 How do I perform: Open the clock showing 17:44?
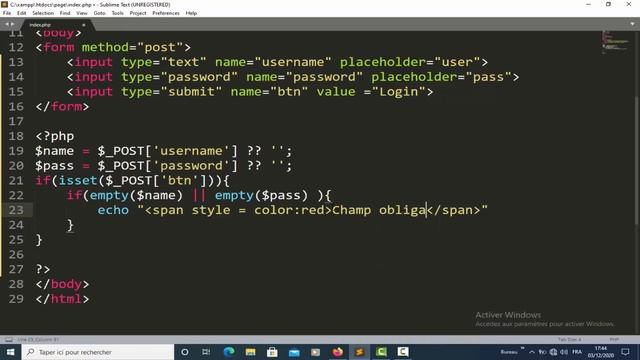pyautogui.click(x=600, y=352)
